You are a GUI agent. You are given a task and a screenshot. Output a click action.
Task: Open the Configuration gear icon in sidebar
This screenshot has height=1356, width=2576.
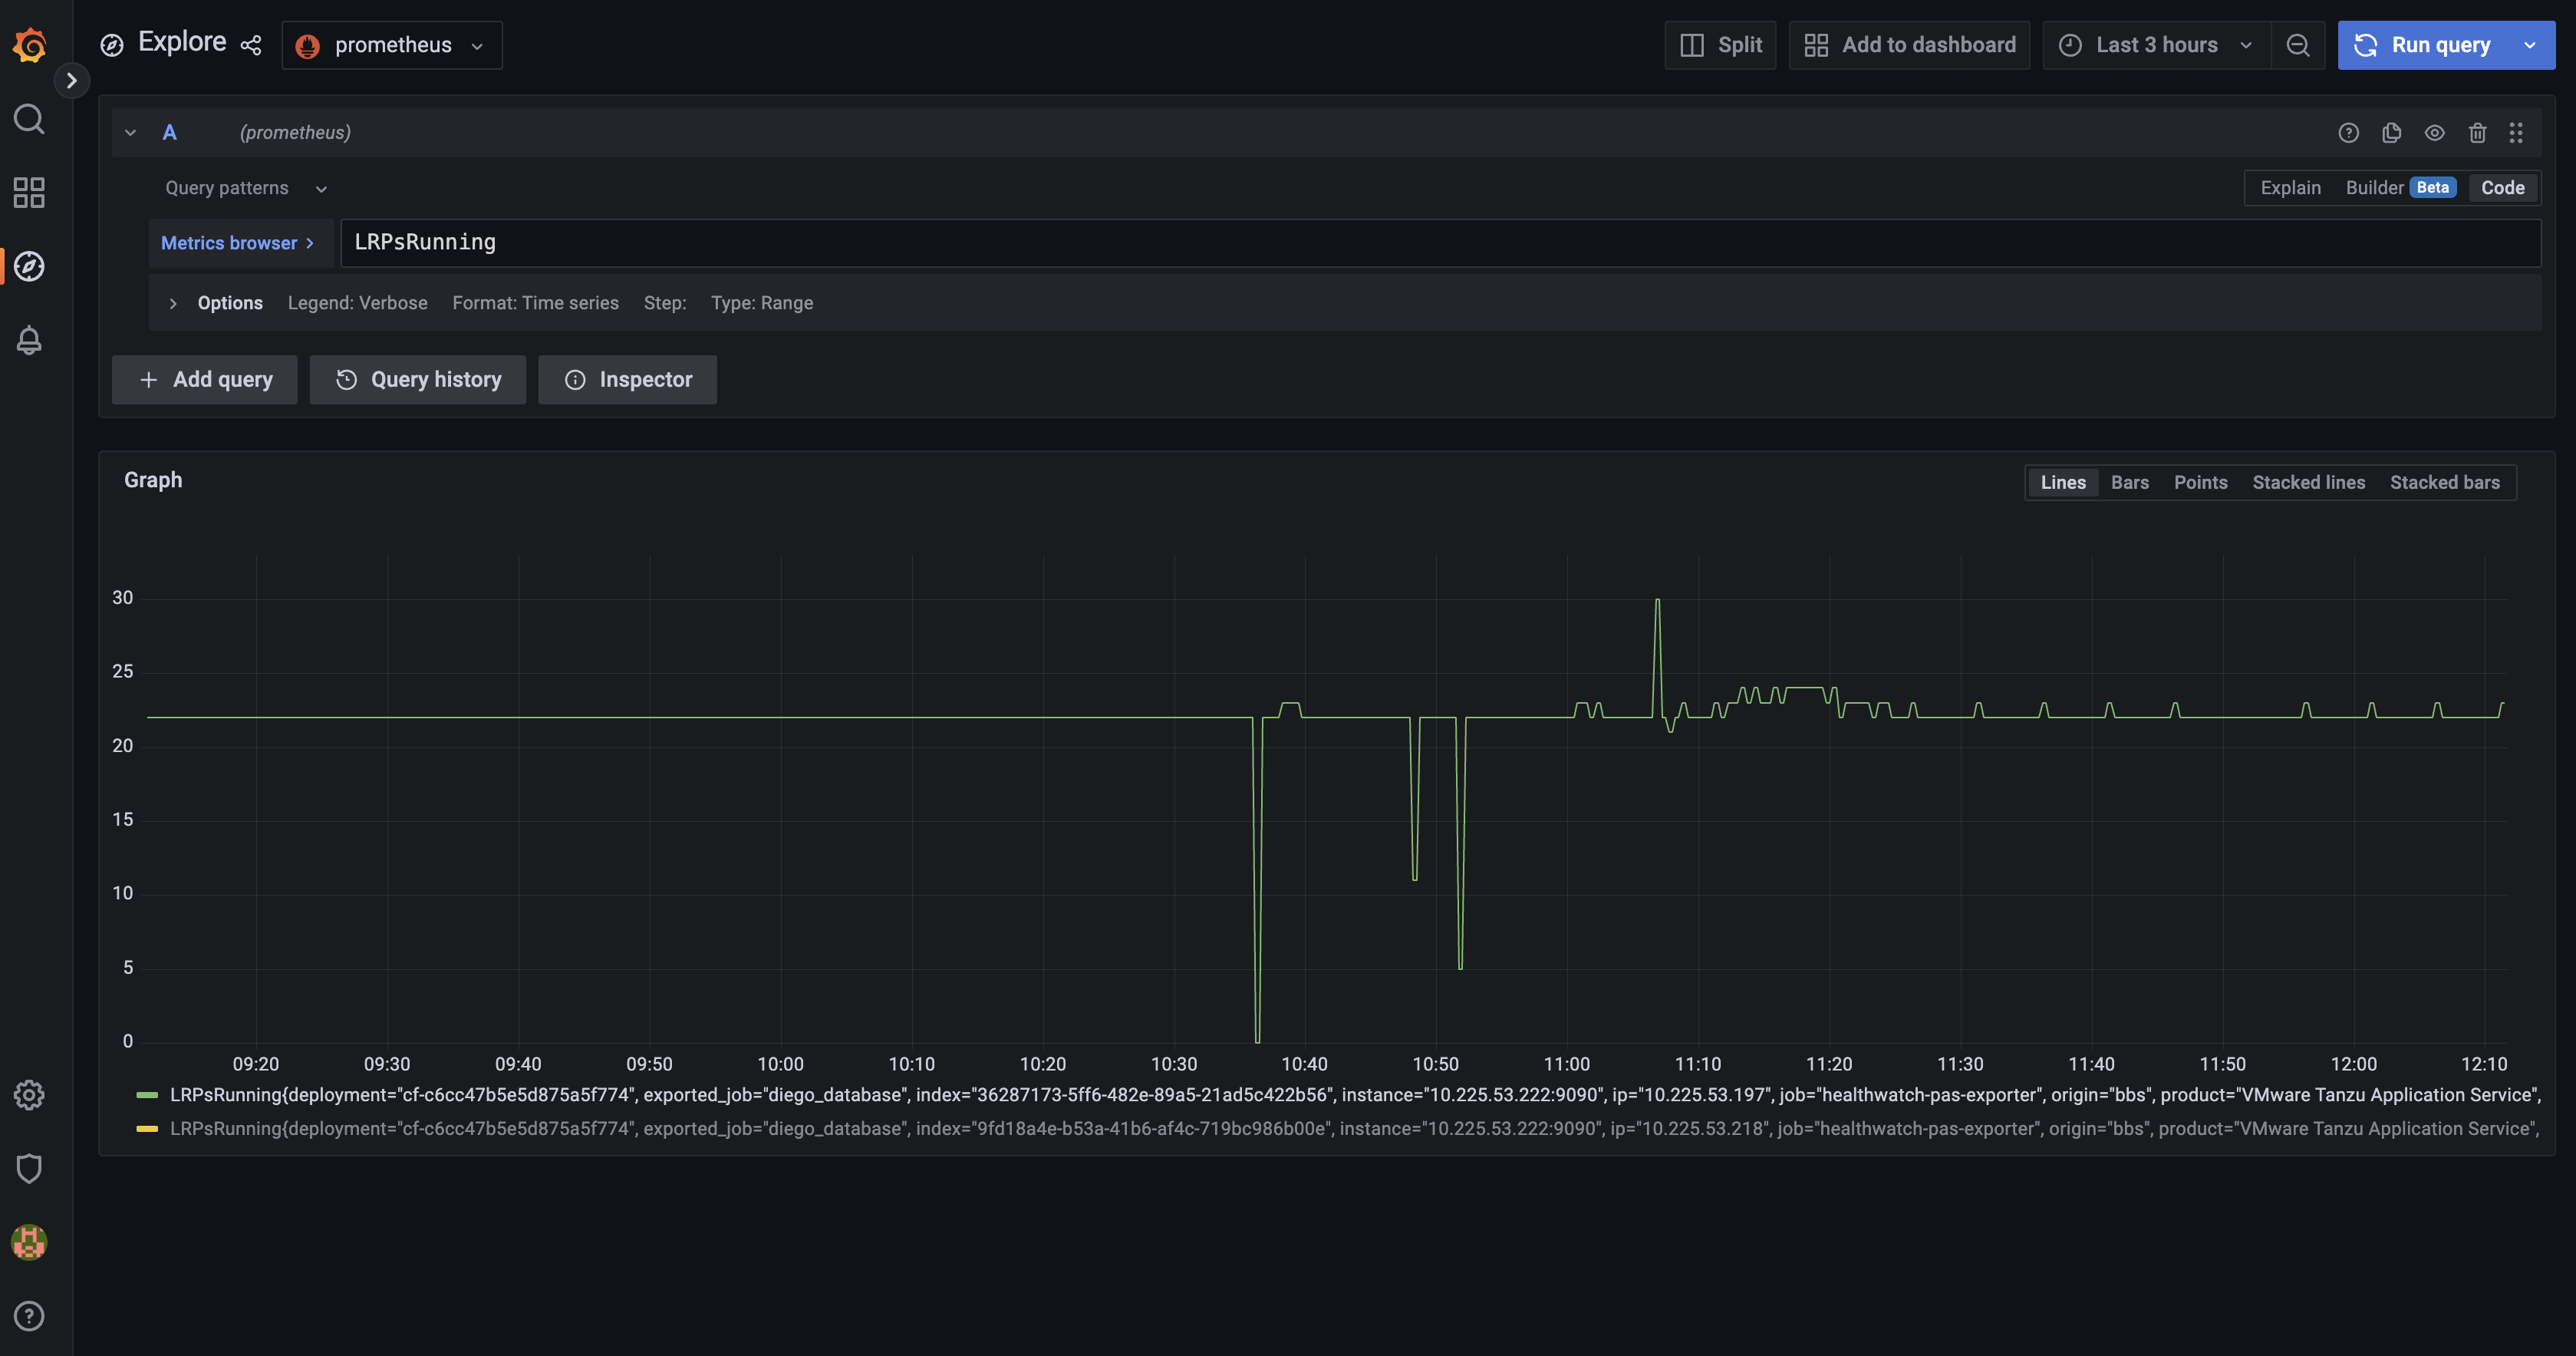[x=29, y=1095]
